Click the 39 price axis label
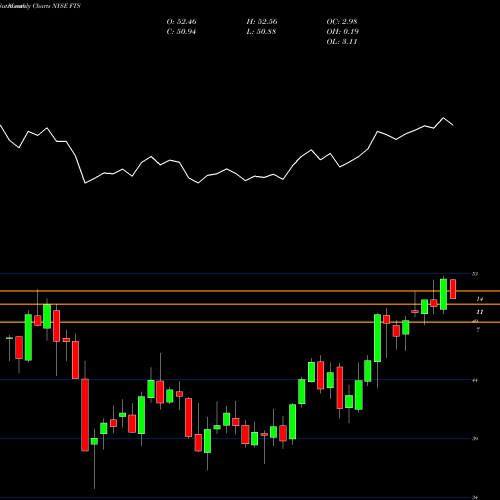The height and width of the screenshot is (500, 500). click(475, 439)
